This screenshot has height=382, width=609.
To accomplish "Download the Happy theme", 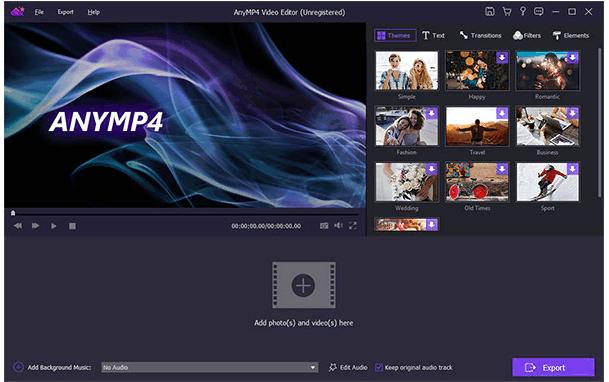I will 502,57.
